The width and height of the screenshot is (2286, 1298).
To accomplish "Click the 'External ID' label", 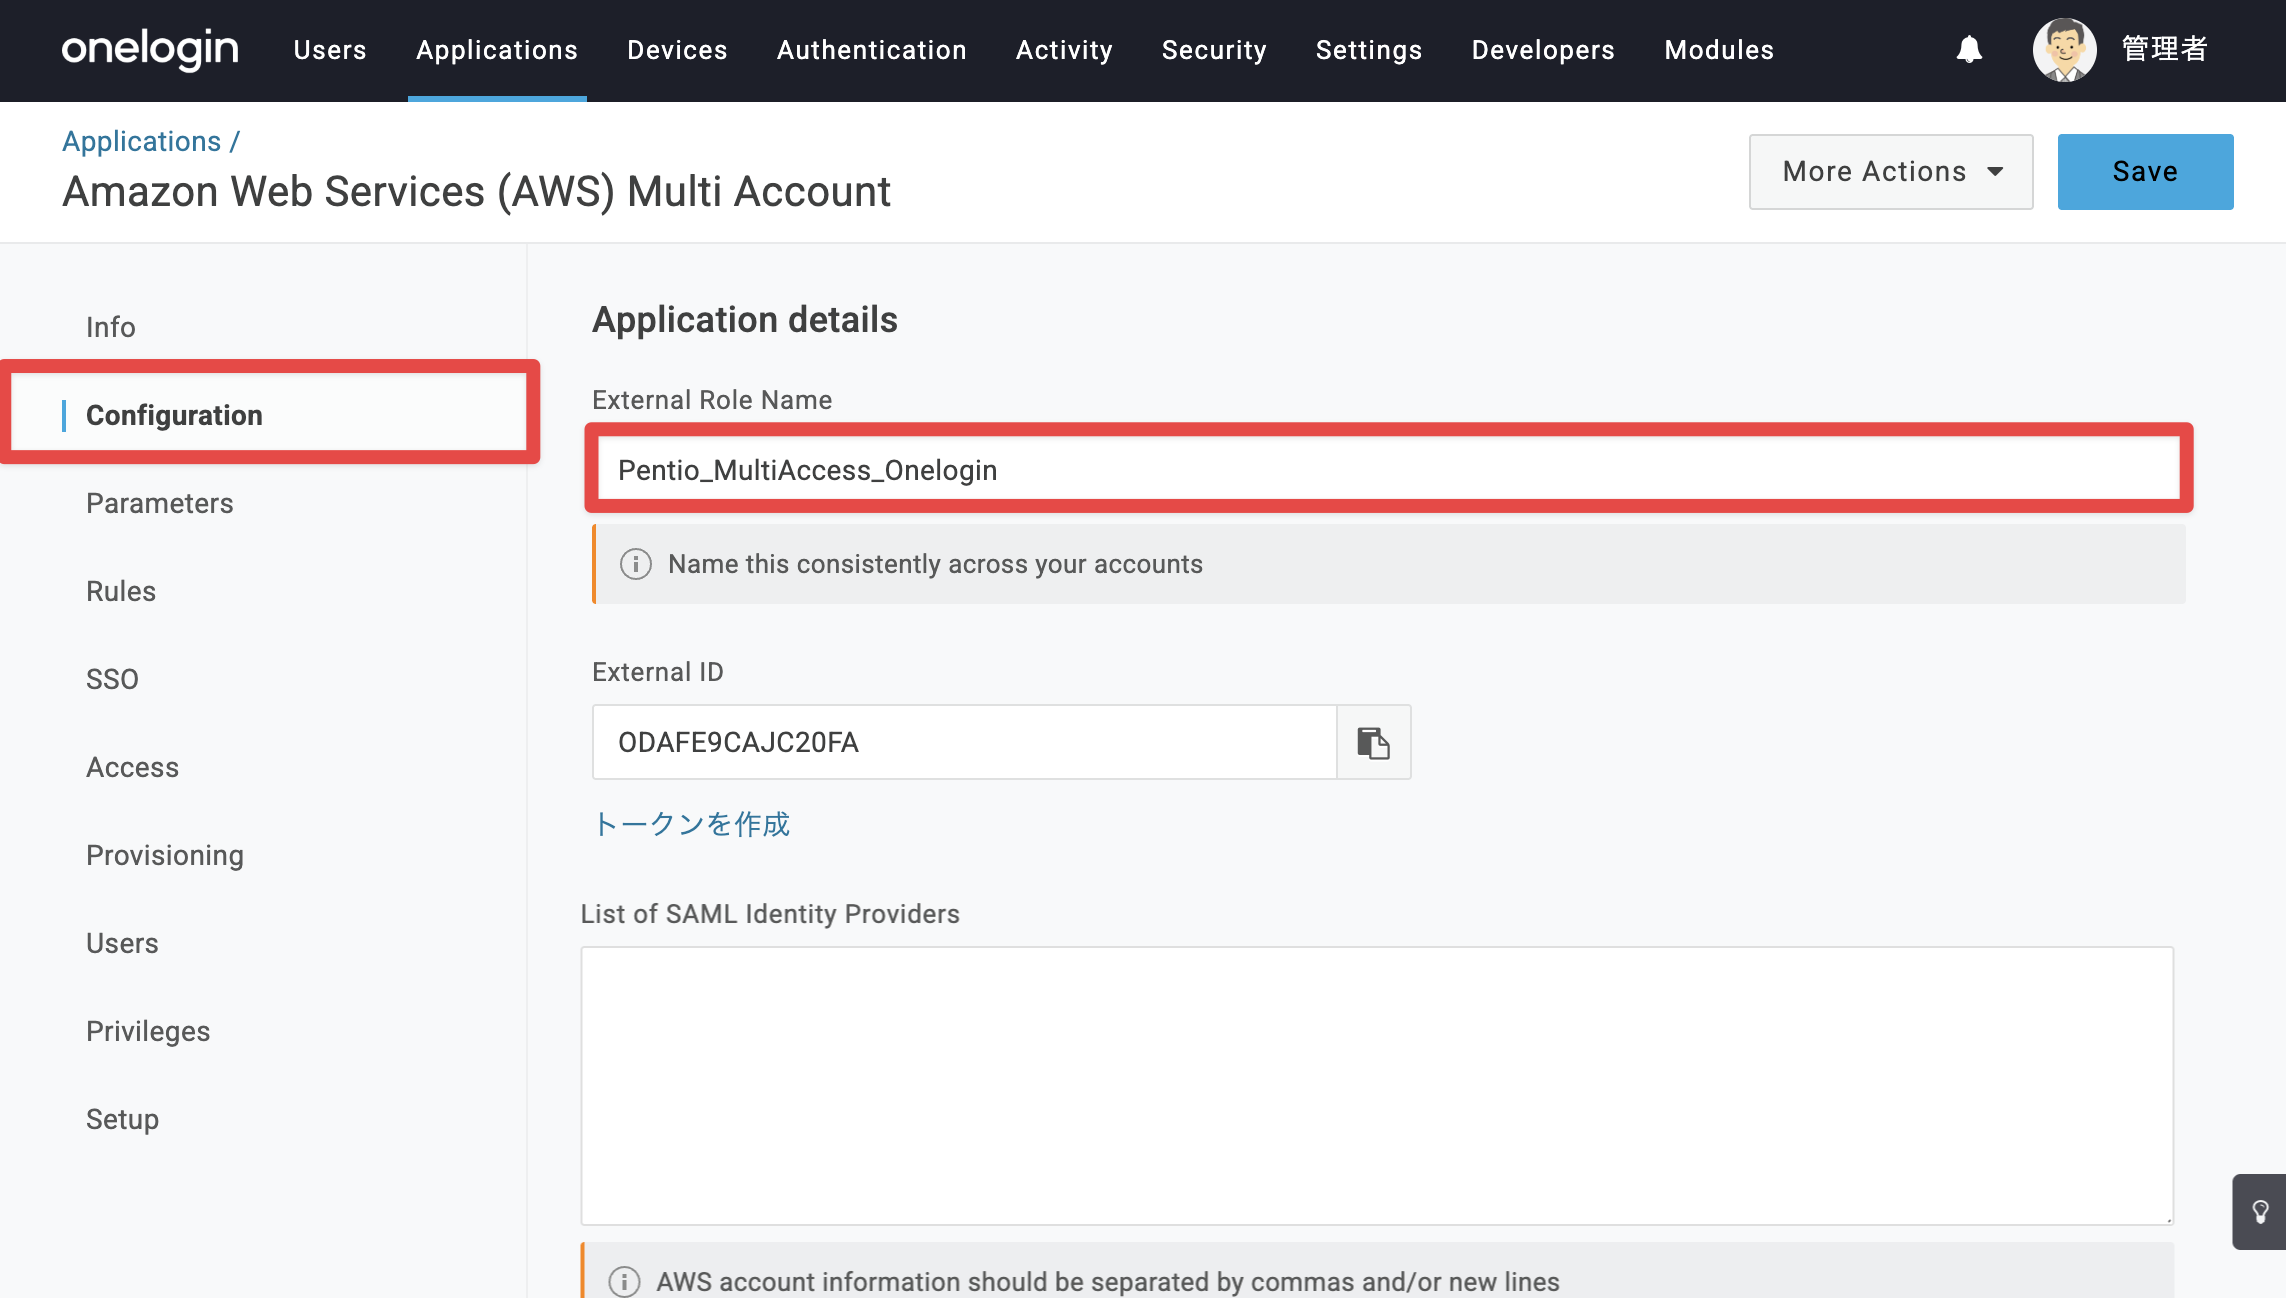I will 658,672.
